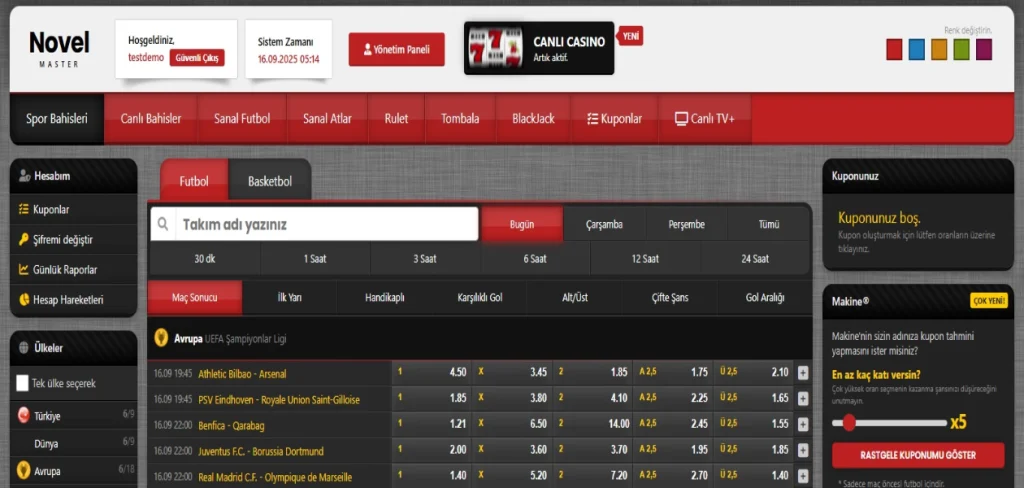
Task: Pick the orange color theme swatch
Action: coord(939,50)
